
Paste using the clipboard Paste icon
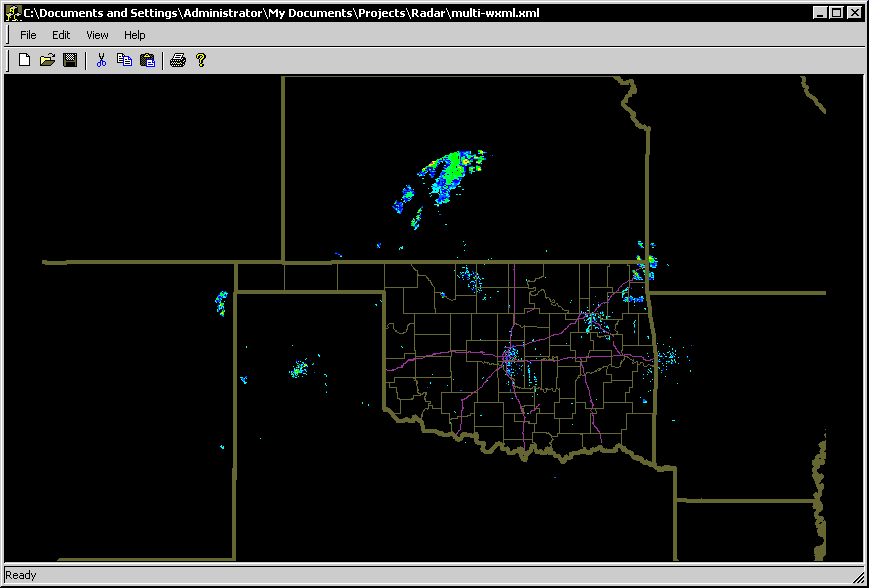click(146, 59)
